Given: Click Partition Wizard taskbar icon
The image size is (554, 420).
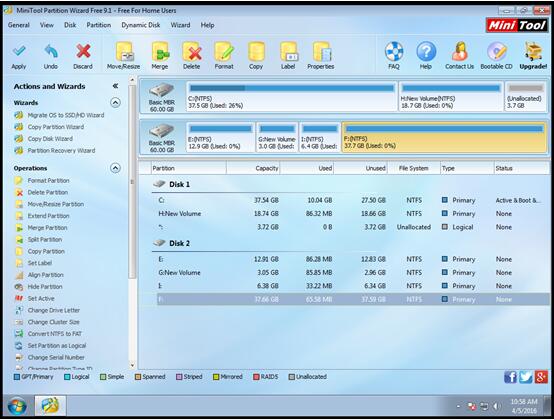Looking at the screenshot, I should (50, 406).
